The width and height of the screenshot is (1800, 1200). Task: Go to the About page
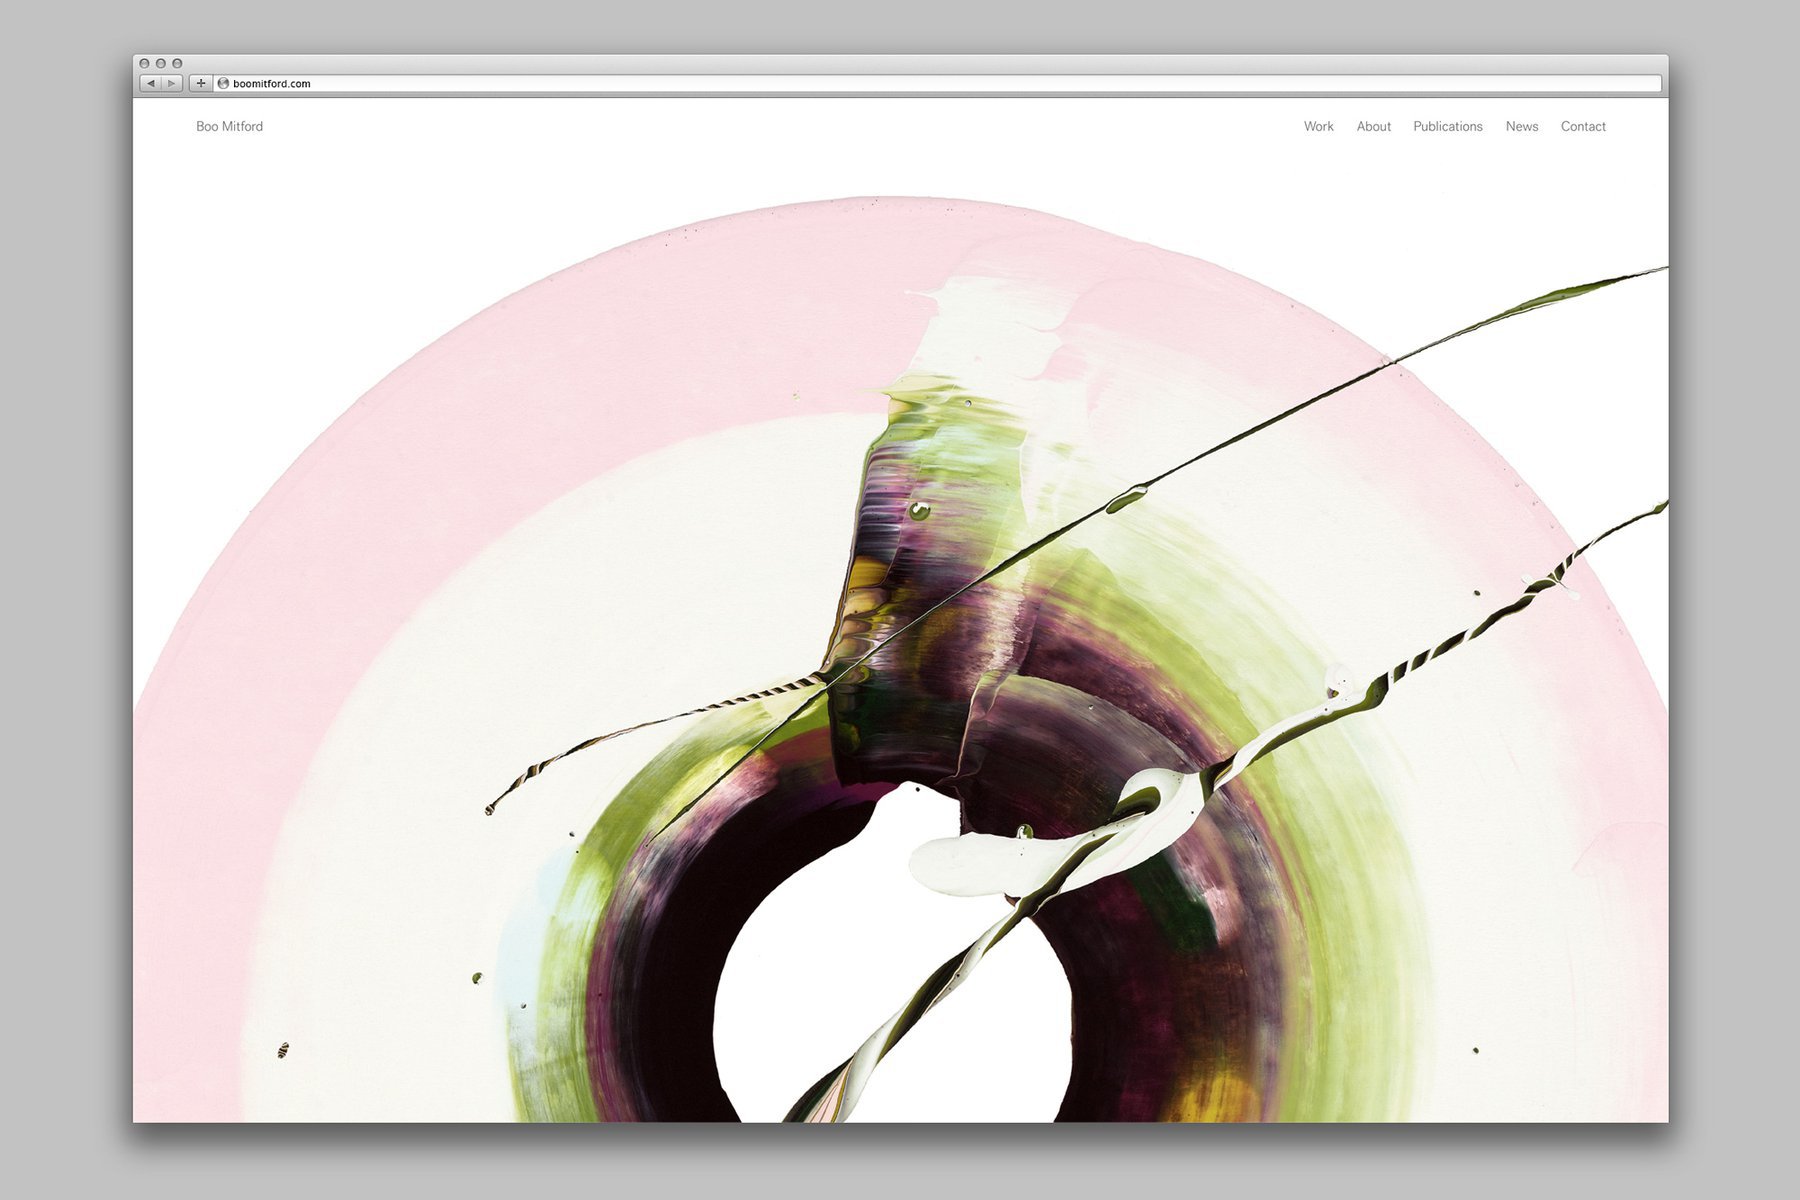click(1373, 126)
